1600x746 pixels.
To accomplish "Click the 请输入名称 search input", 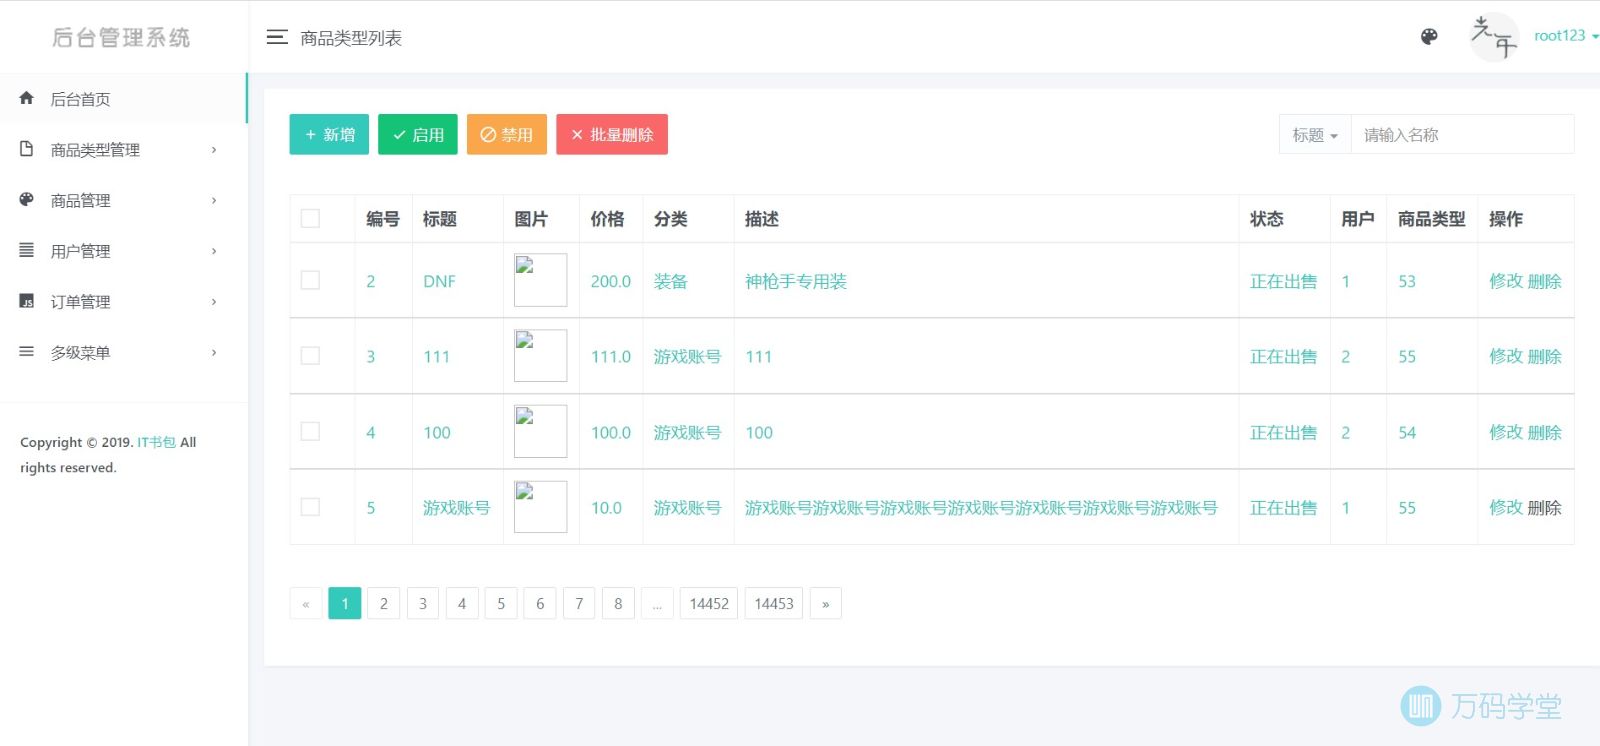I will (x=1462, y=134).
